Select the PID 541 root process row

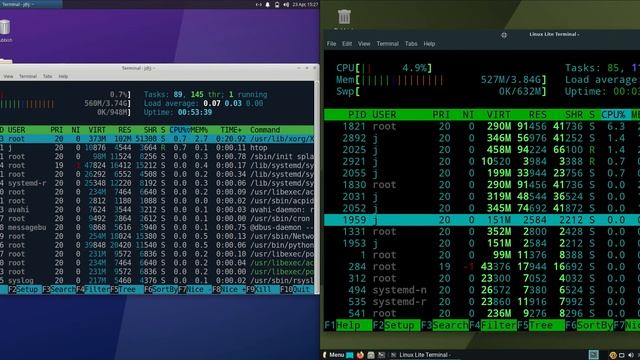click(482, 313)
